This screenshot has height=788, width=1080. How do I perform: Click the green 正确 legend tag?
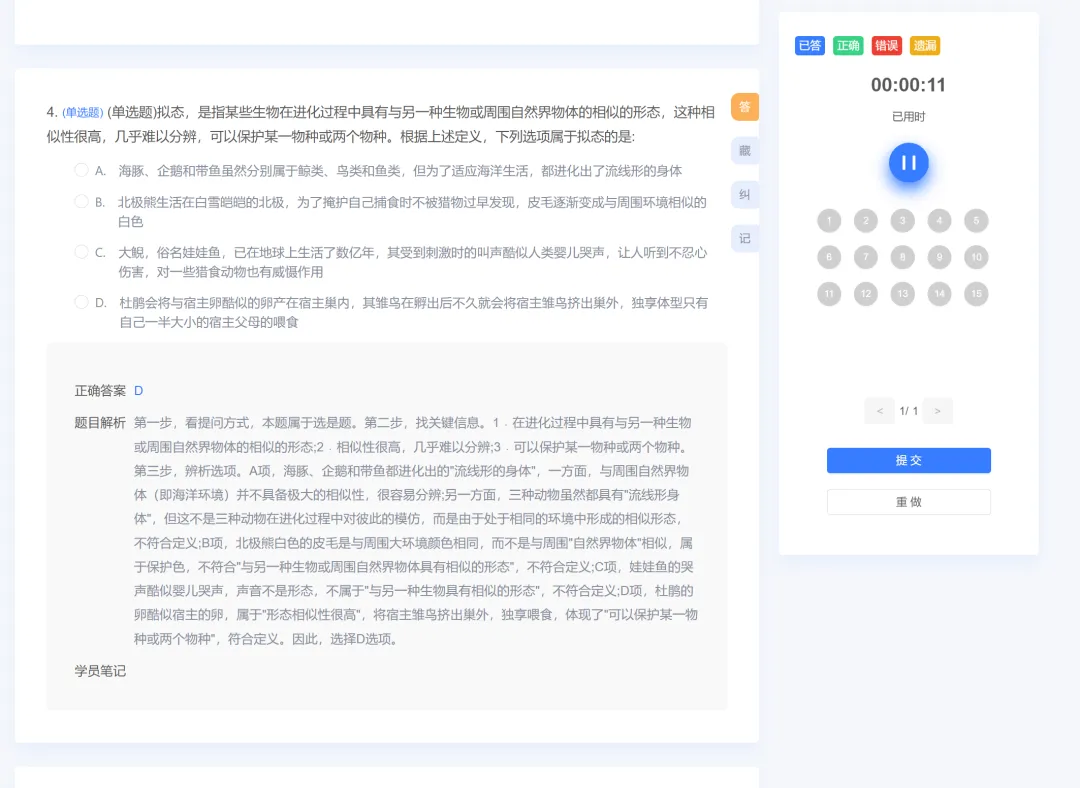848,45
